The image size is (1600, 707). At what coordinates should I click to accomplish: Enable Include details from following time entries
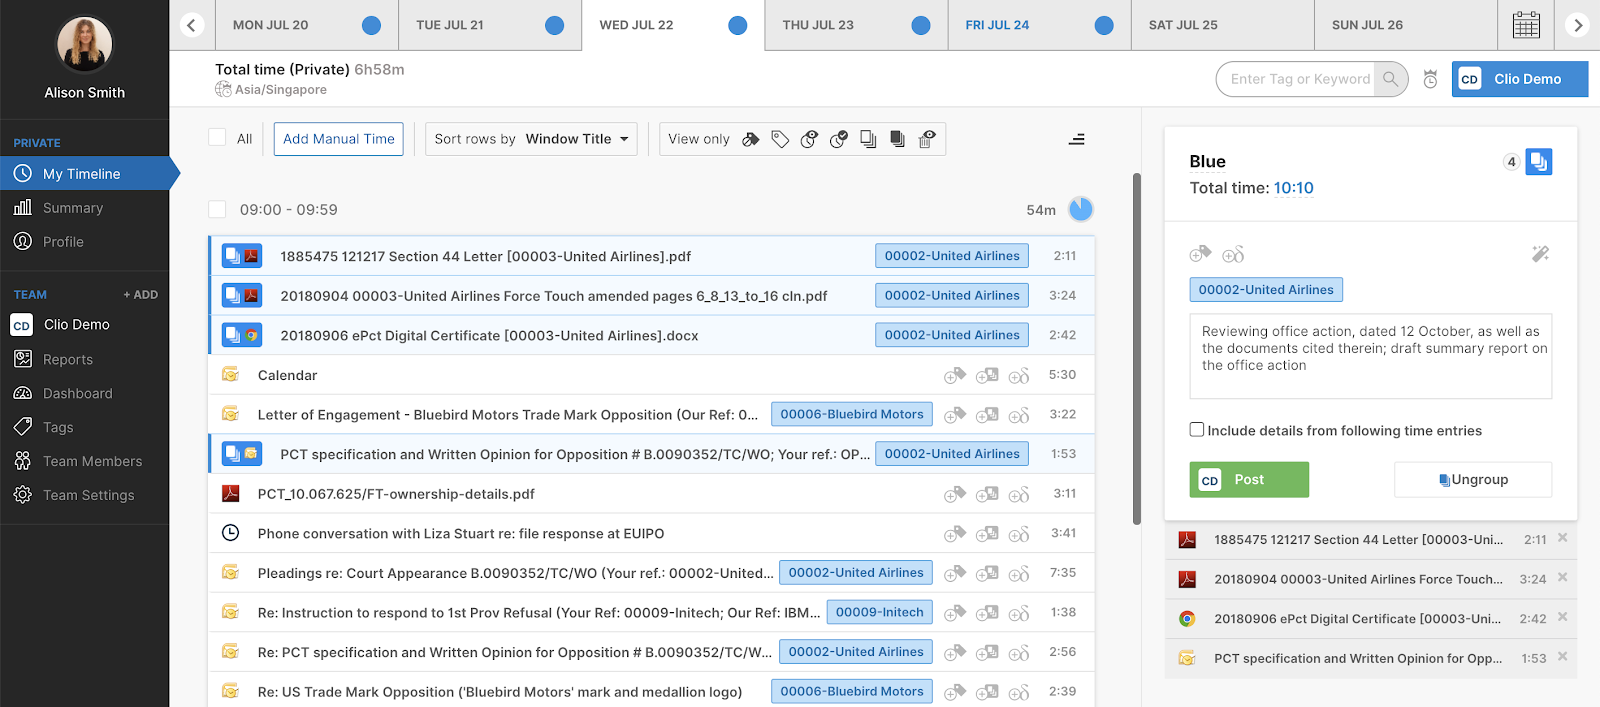[1196, 429]
